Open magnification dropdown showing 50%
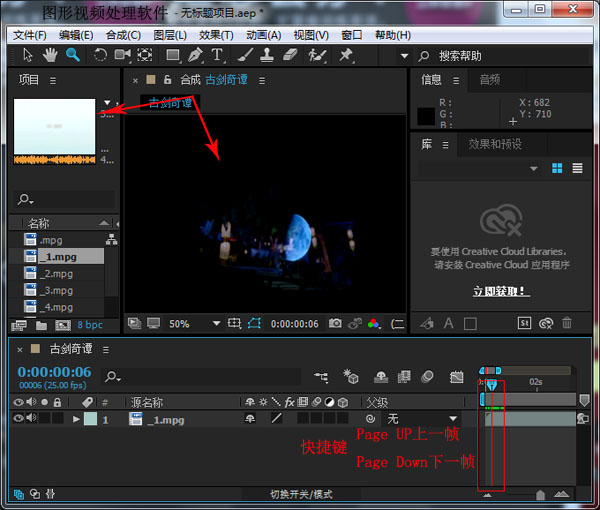This screenshot has height=510, width=600. pos(194,324)
